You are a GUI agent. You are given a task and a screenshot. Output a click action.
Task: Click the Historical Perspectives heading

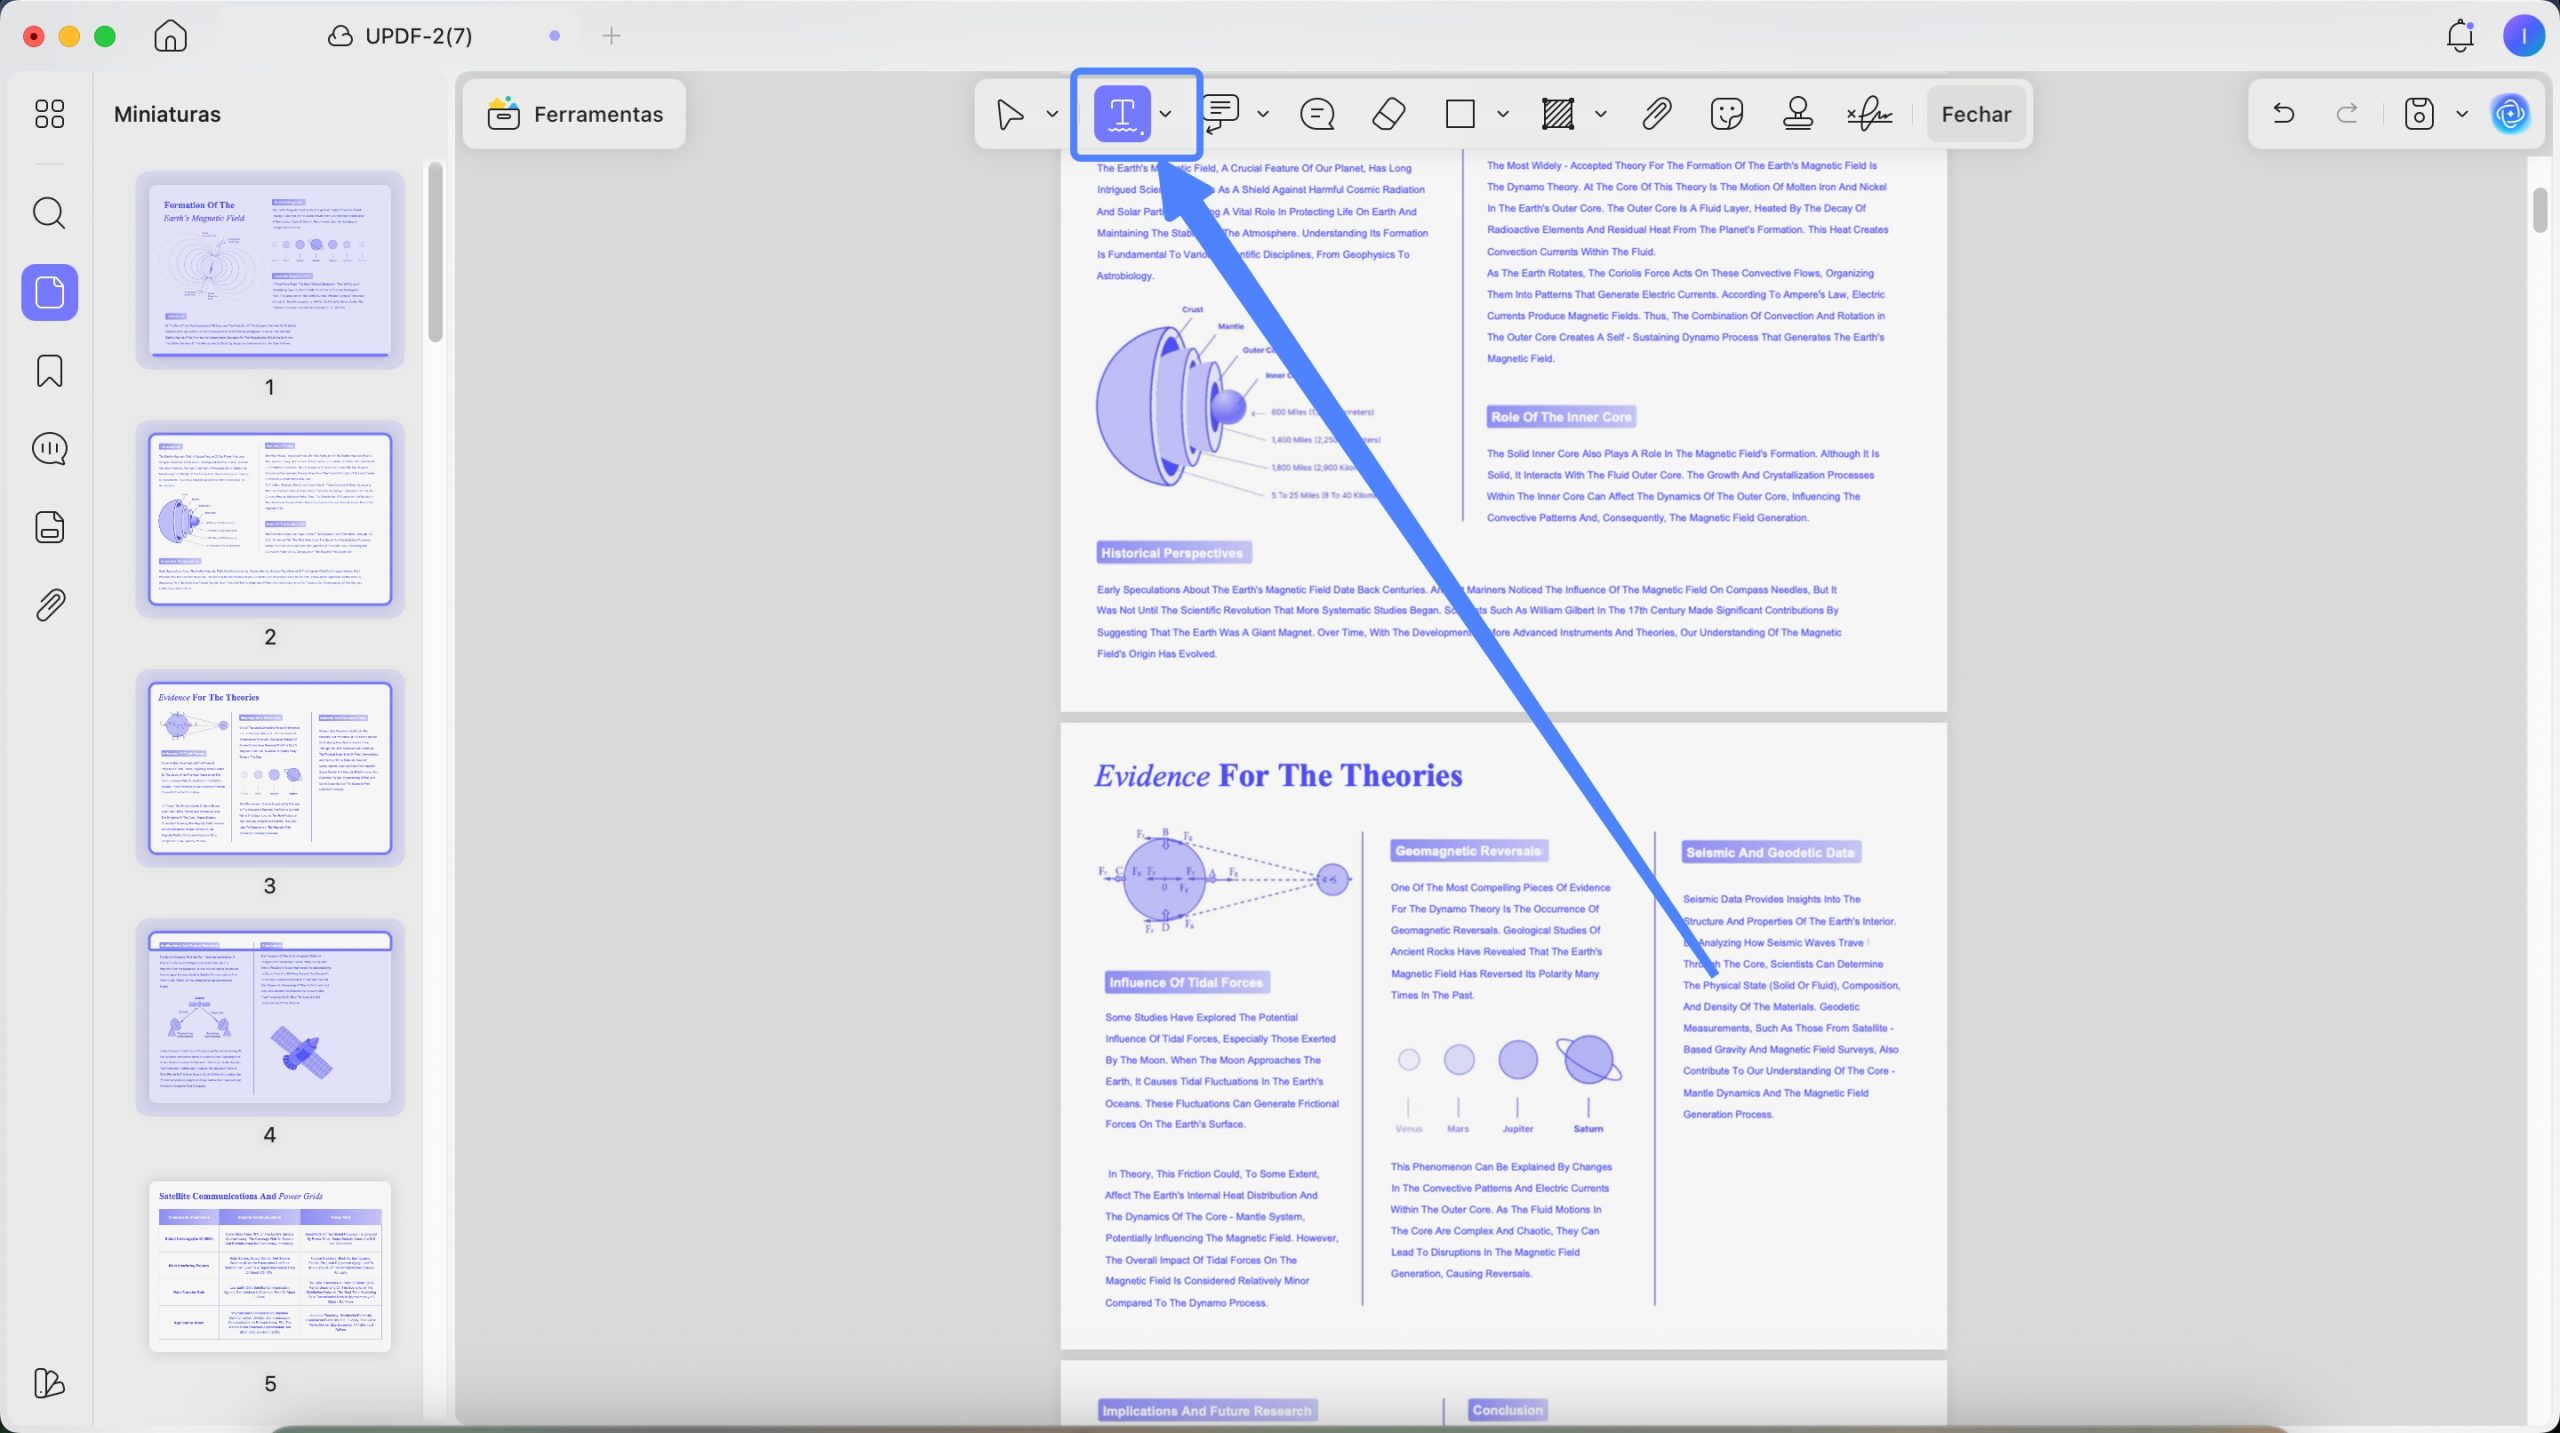1172,553
